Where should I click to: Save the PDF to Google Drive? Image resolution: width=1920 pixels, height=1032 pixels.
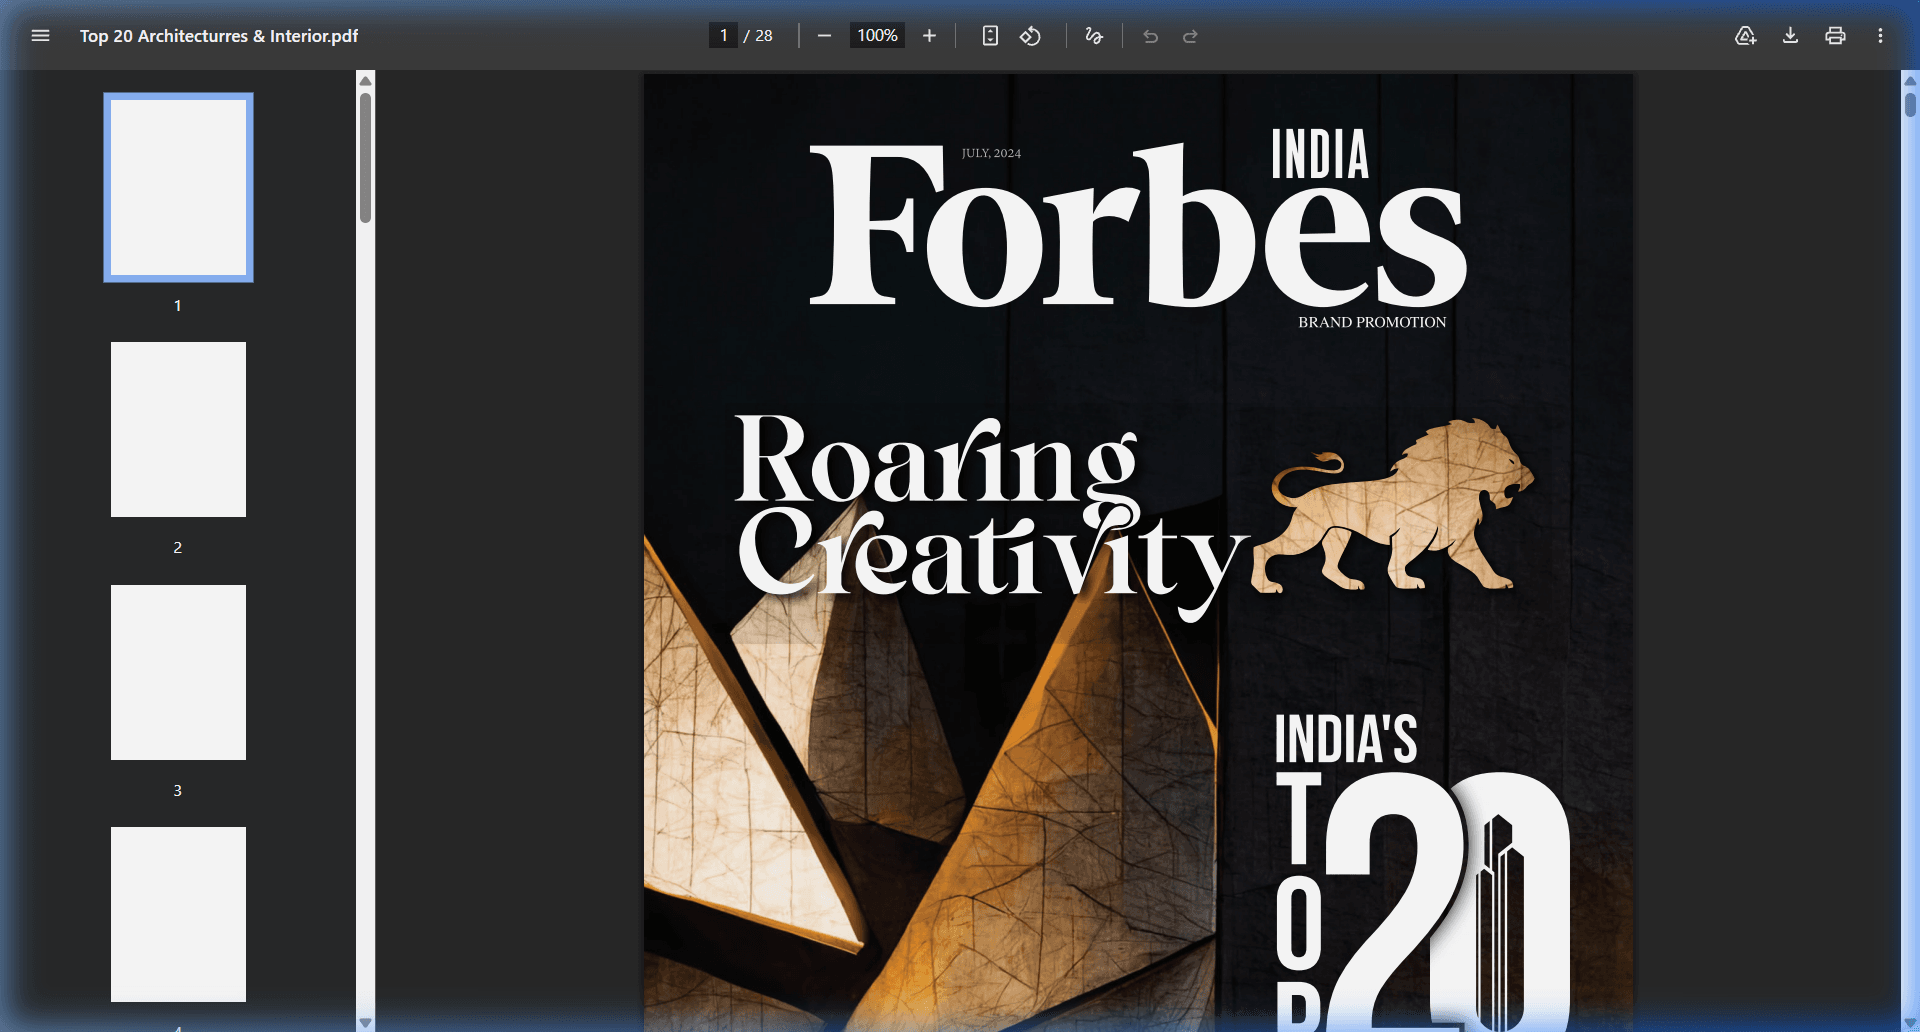1745,36
